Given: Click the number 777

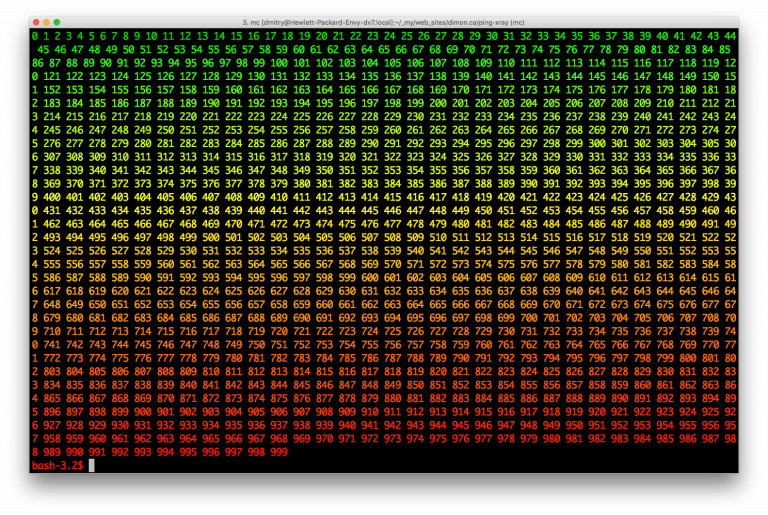Looking at the screenshot, I should 165,358.
